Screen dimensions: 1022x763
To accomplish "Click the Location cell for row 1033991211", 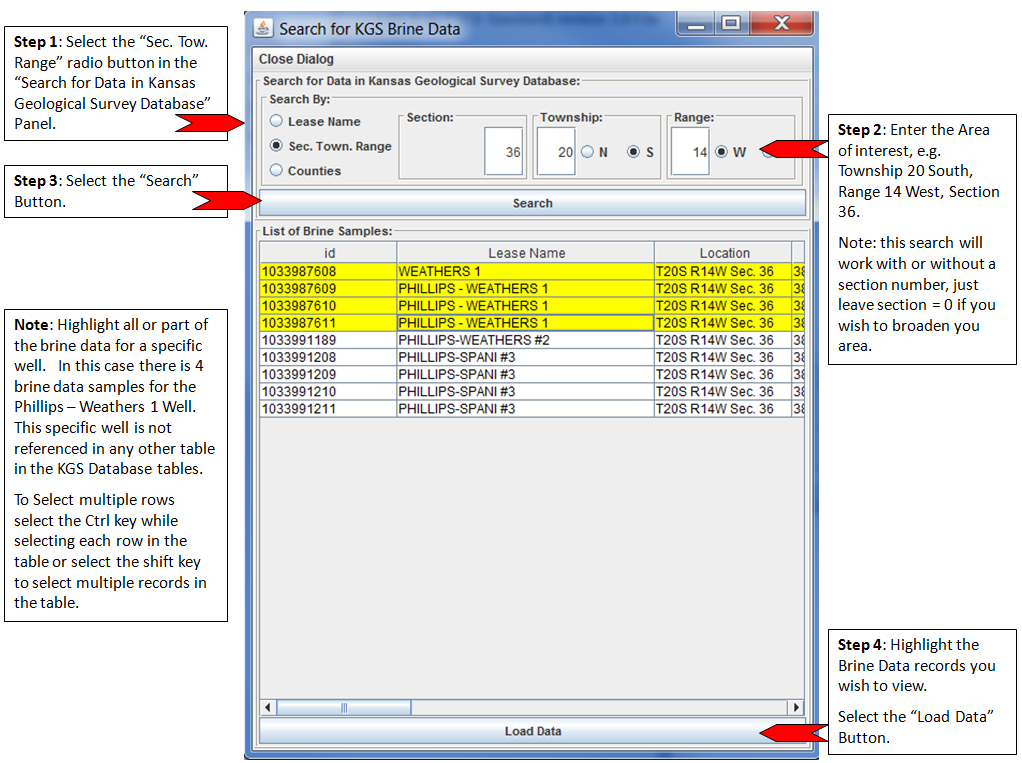I will [723, 409].
